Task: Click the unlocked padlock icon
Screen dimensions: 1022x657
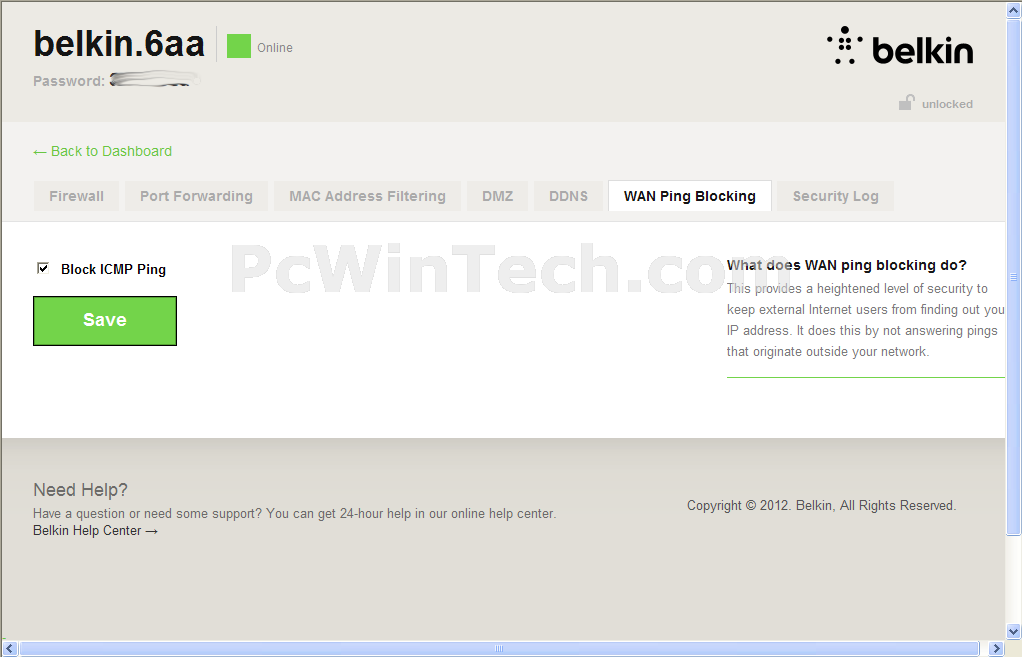Action: click(906, 102)
